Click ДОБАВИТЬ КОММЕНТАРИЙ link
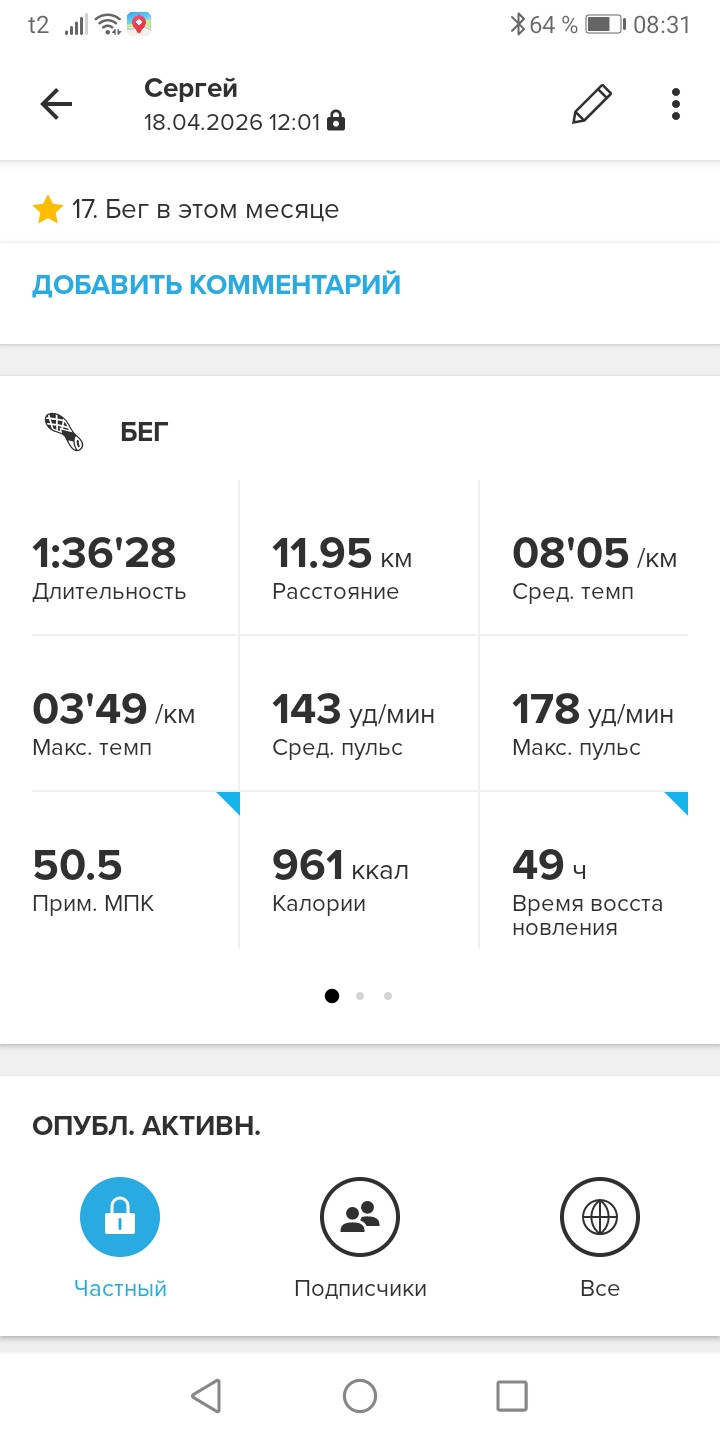The image size is (720, 1440). click(216, 284)
